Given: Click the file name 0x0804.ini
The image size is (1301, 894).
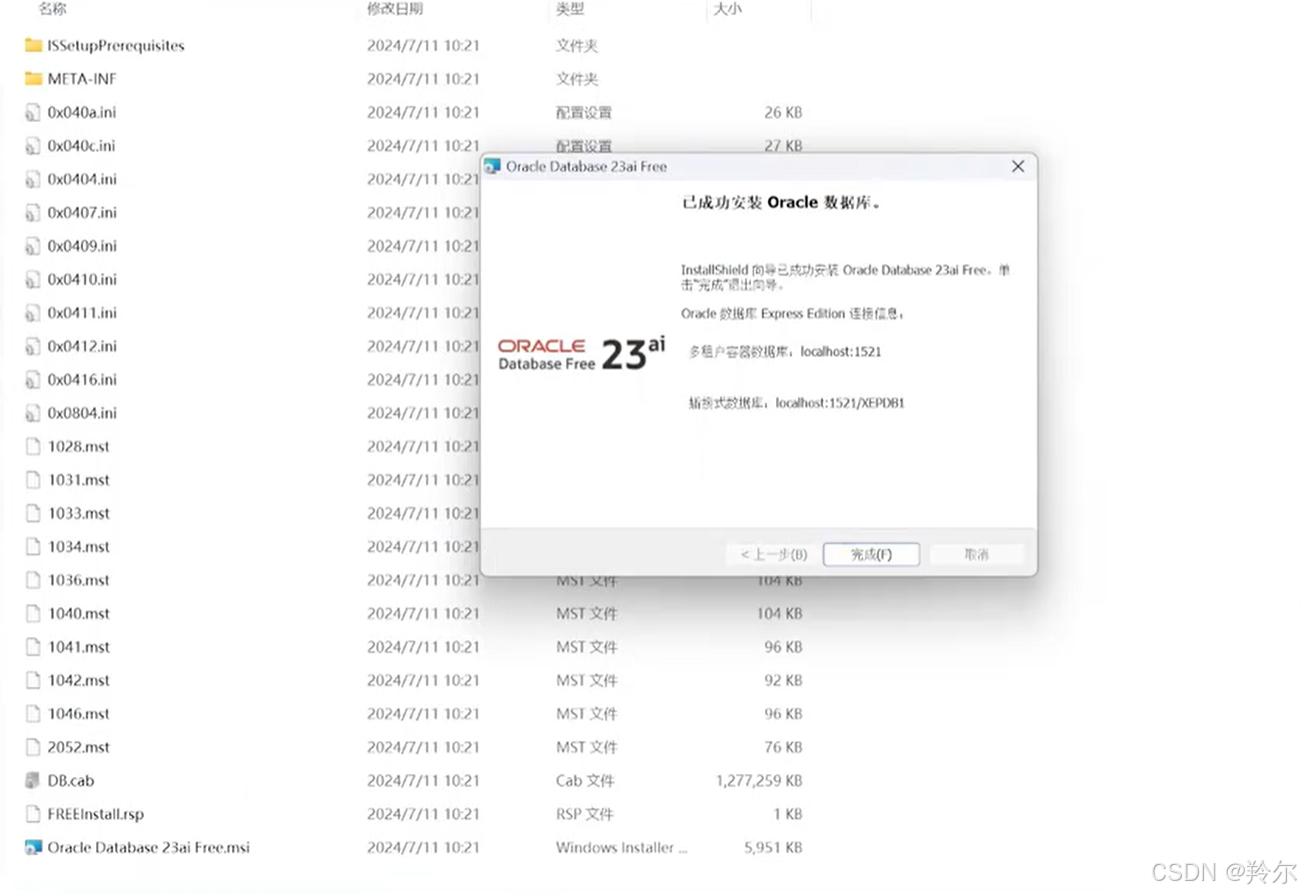Looking at the screenshot, I should (82, 413).
